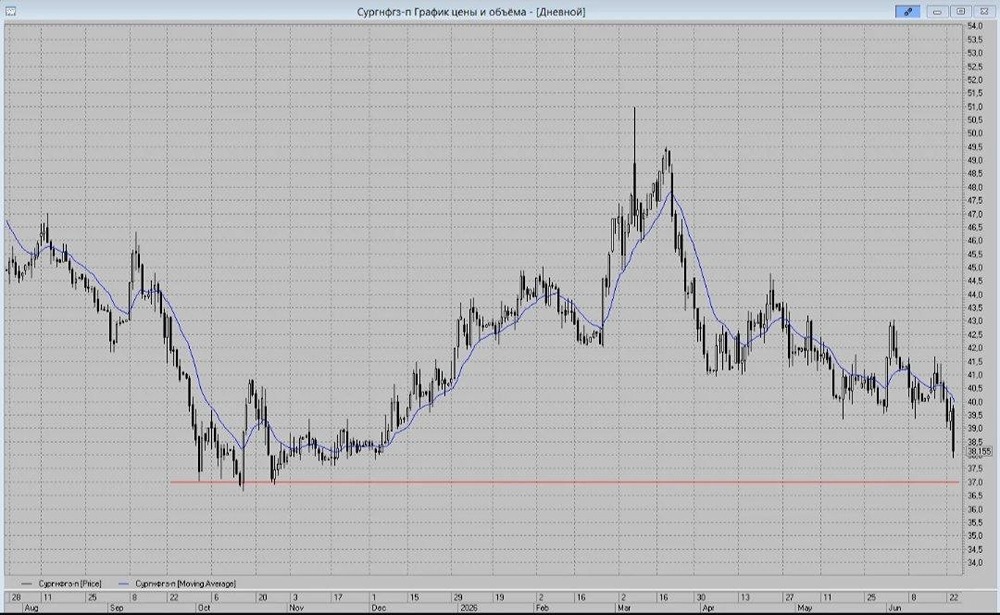Screen dimensions: 1000x615
Task: Open the chart window system menu icon
Action: (x=10, y=11)
